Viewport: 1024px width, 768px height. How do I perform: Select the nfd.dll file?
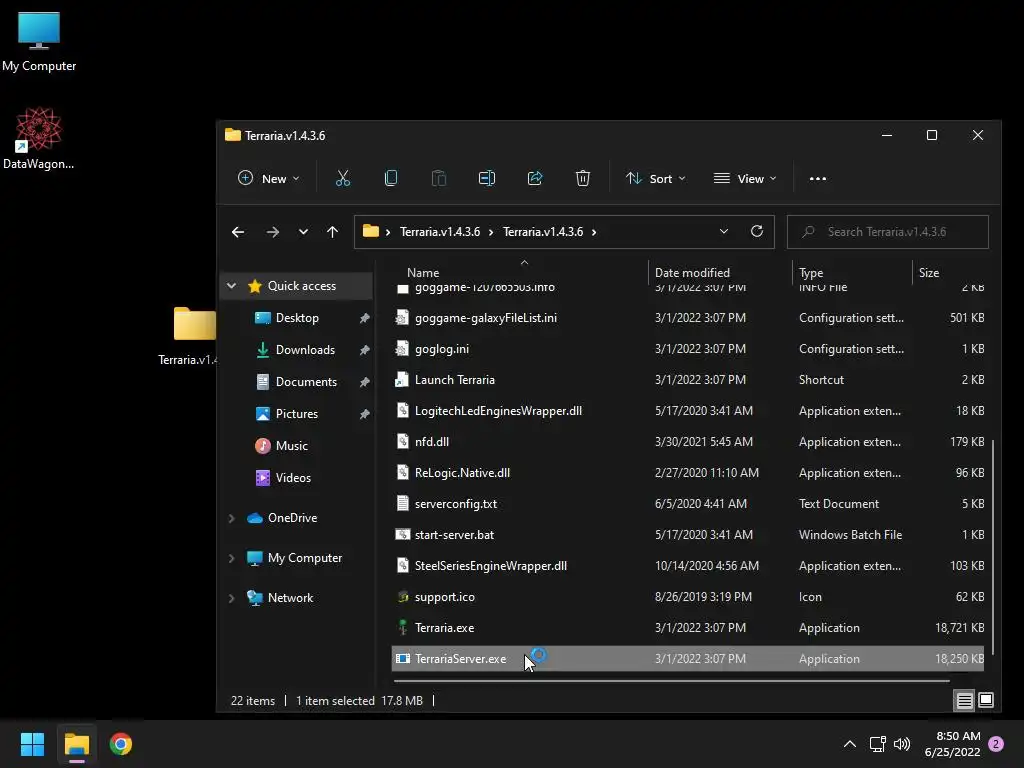coord(688,441)
